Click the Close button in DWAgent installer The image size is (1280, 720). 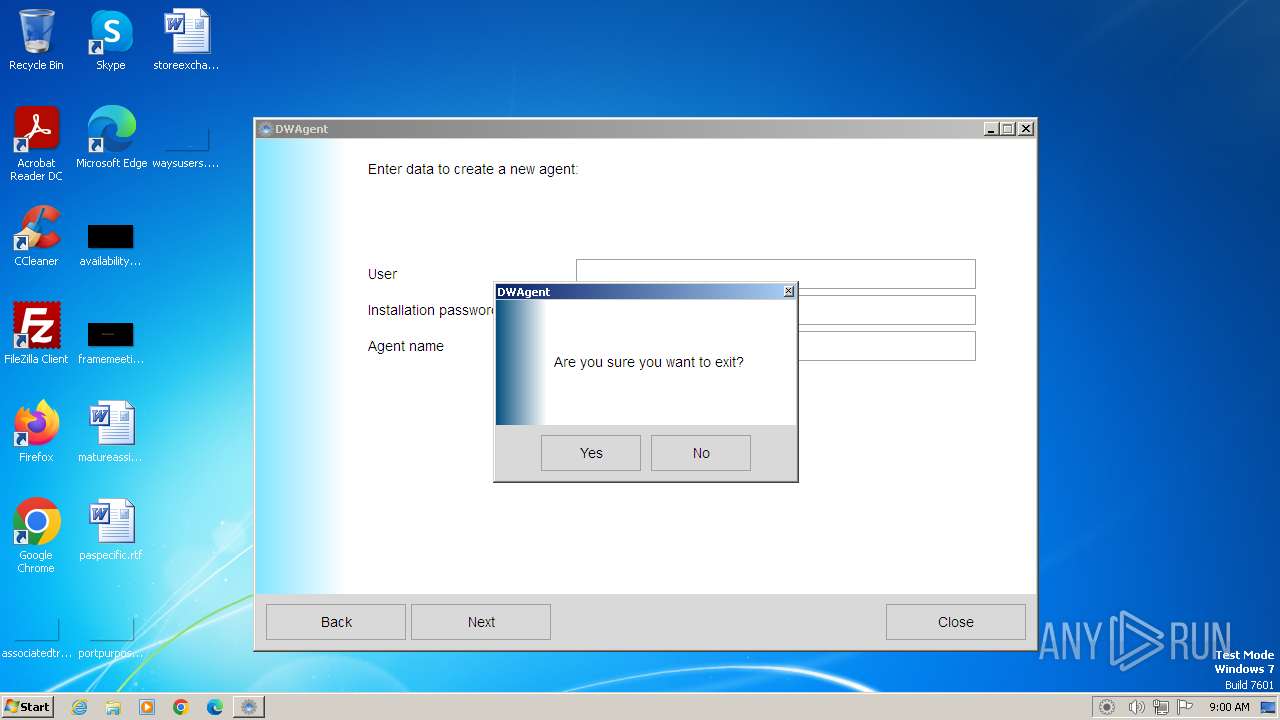956,622
